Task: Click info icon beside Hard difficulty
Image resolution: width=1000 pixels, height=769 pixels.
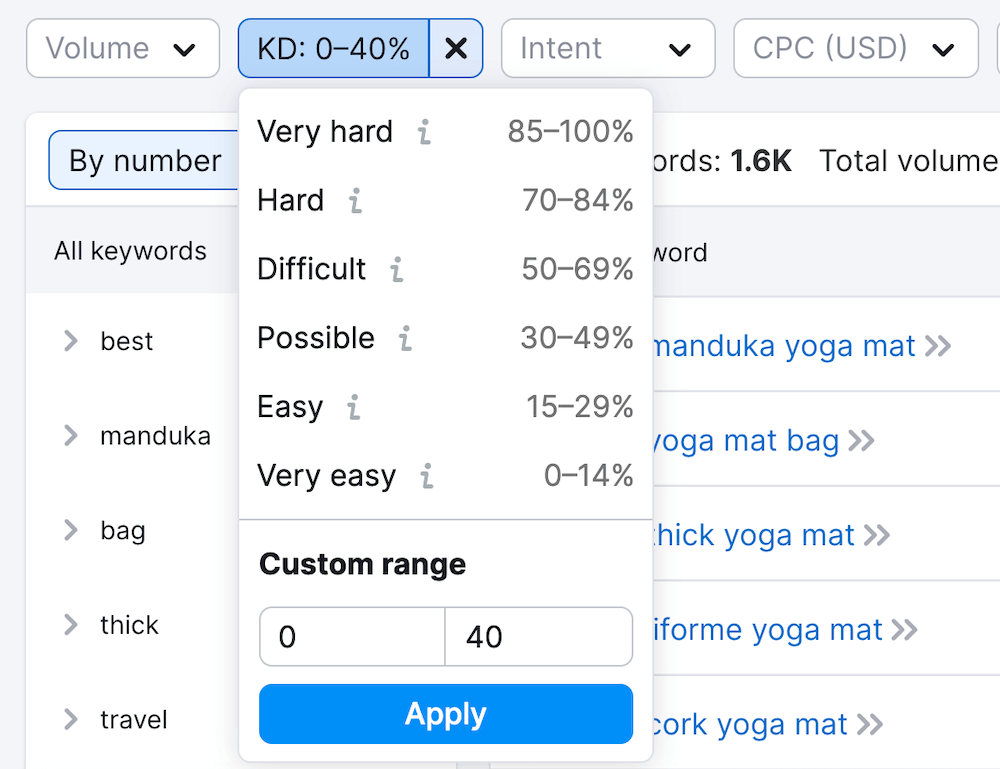Action: [355, 201]
